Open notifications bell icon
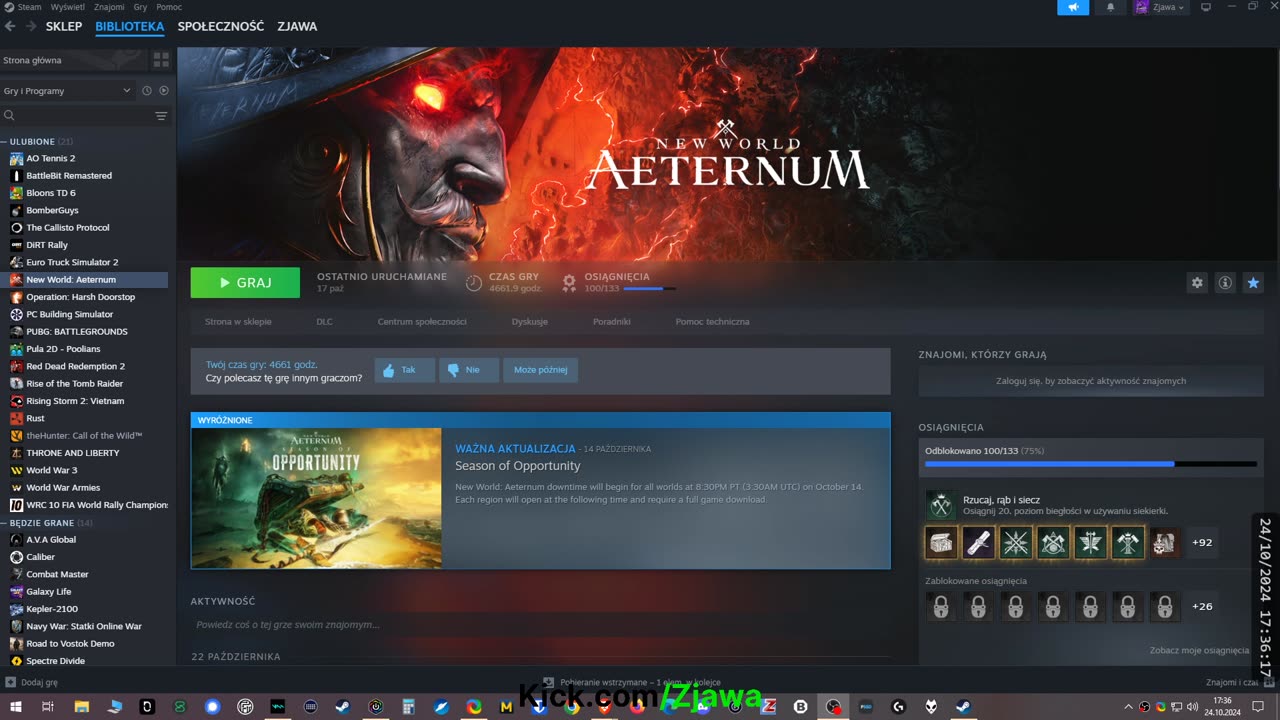The height and width of the screenshot is (720, 1280). (1110, 7)
